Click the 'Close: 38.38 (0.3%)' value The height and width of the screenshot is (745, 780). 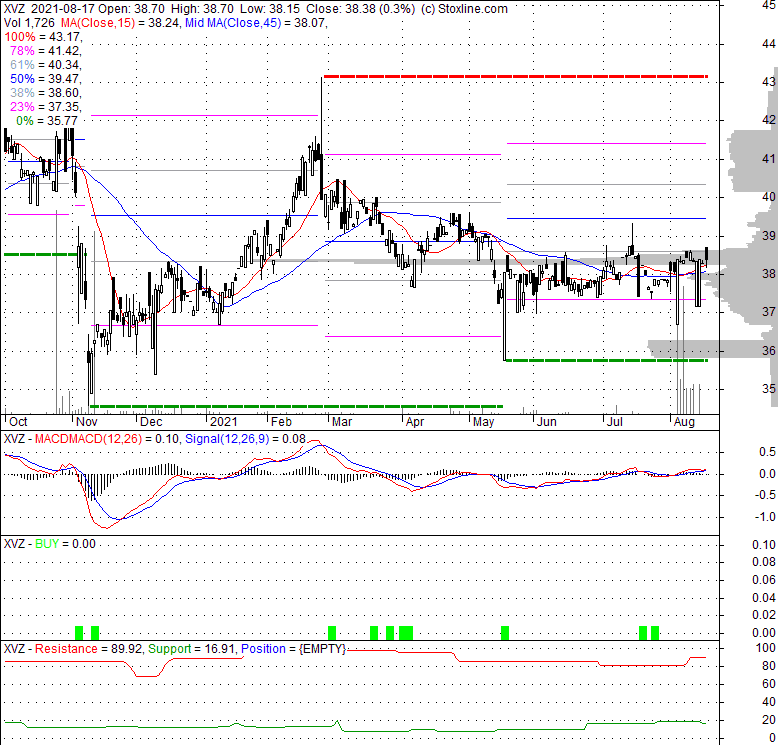pos(360,9)
